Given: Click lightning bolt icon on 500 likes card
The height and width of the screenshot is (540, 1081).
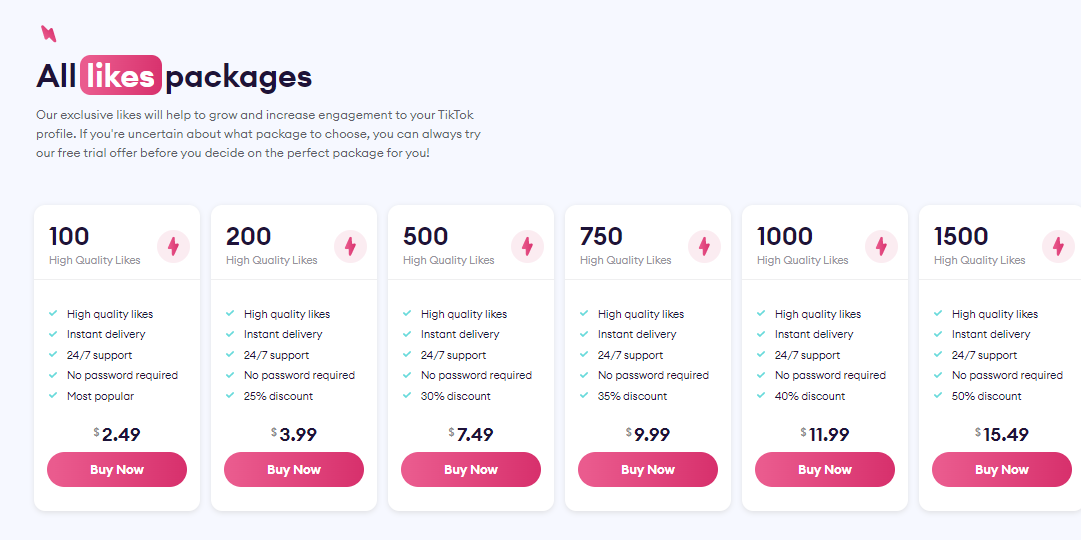Looking at the screenshot, I should click(x=527, y=246).
